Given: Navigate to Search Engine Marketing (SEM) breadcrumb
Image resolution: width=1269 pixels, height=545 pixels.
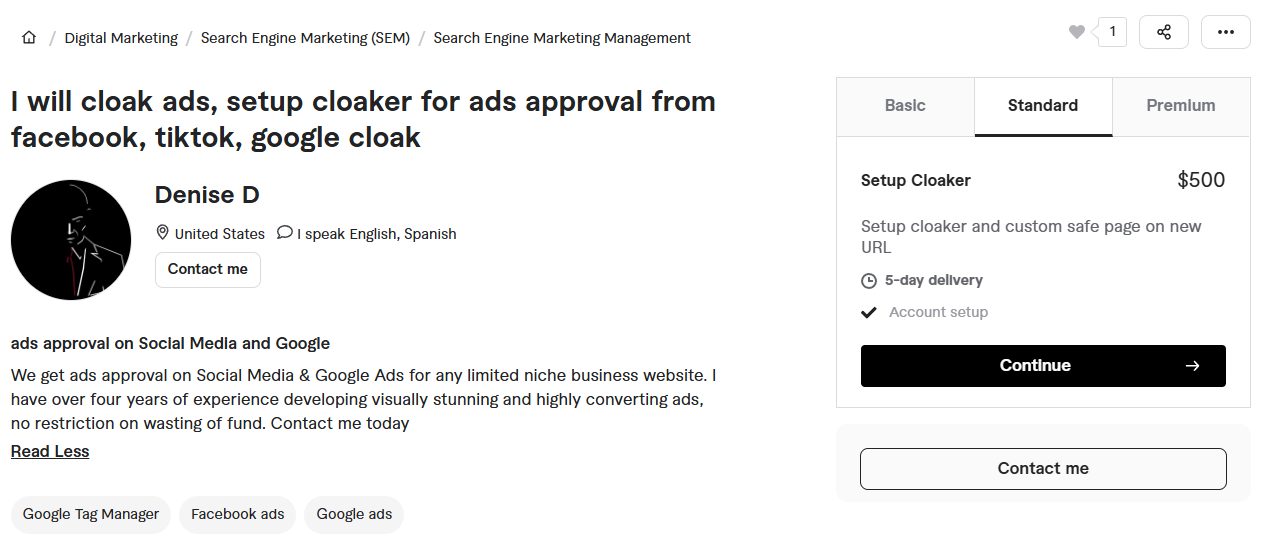Looking at the screenshot, I should (305, 38).
